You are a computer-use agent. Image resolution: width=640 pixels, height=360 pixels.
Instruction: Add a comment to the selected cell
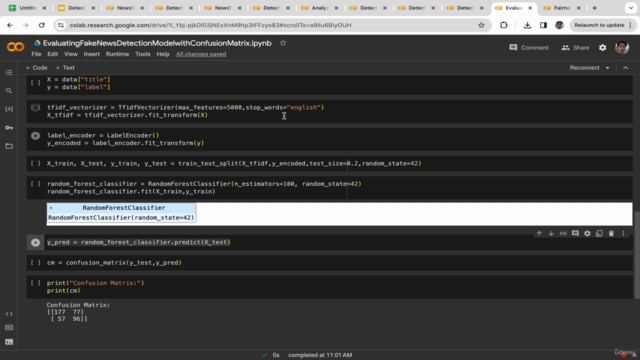tap(575, 233)
